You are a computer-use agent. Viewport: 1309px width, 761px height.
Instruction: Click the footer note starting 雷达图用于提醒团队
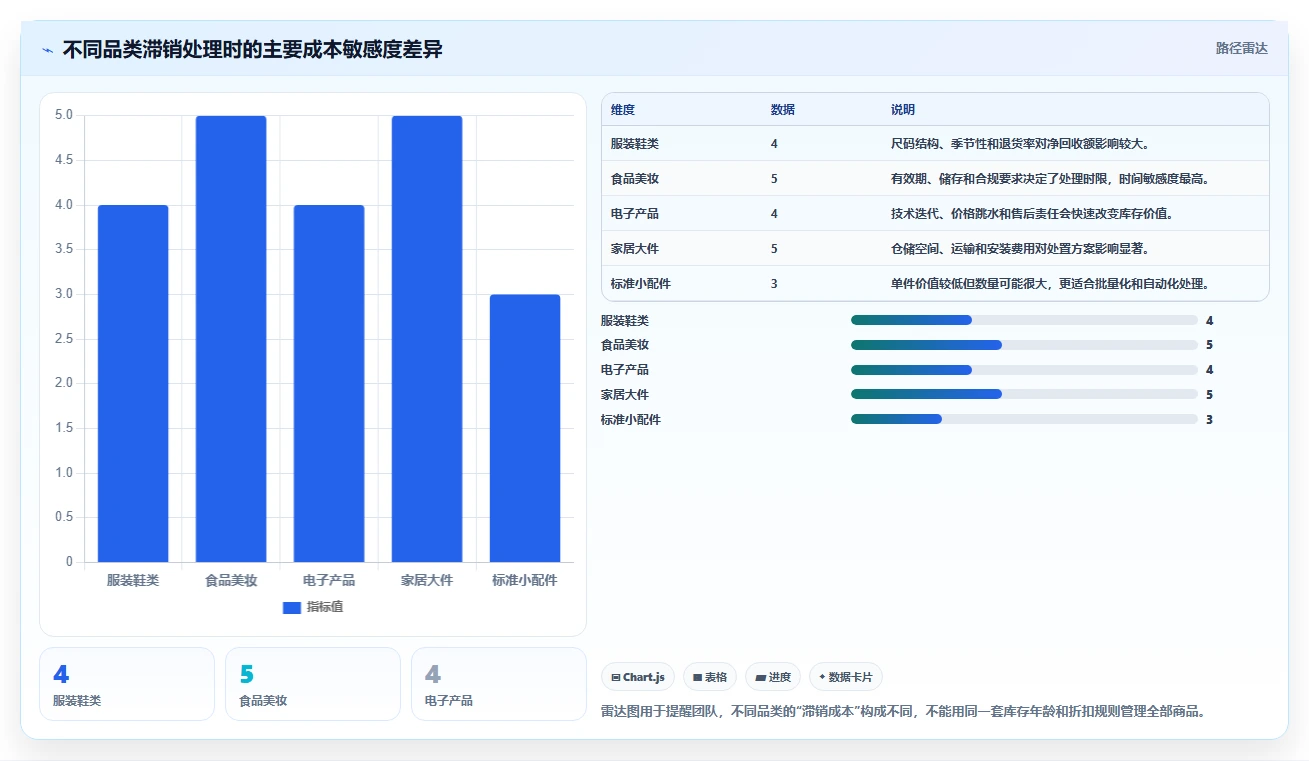click(x=903, y=712)
